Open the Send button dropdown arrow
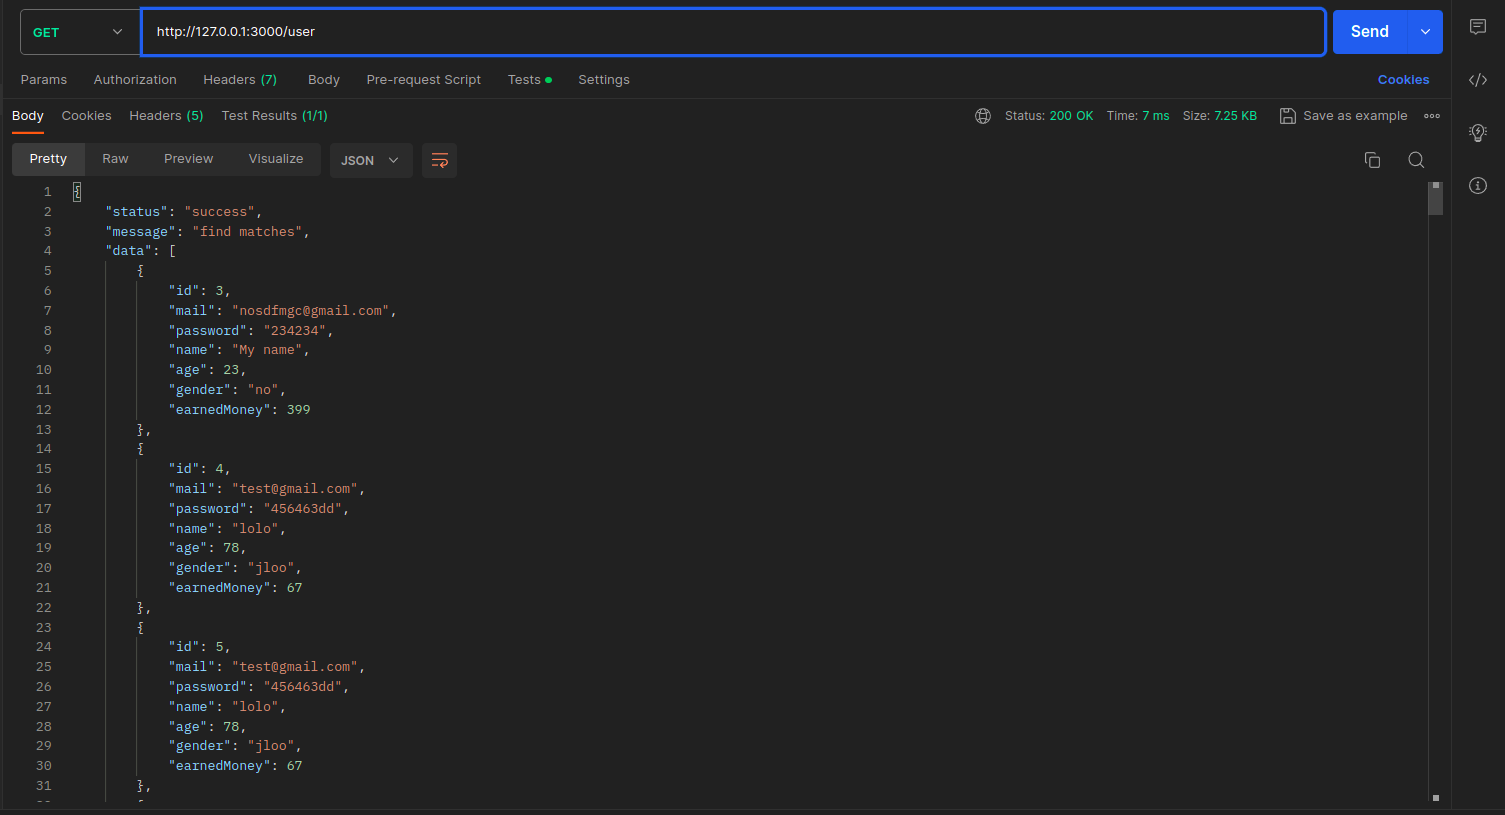Image resolution: width=1505 pixels, height=815 pixels. (1424, 31)
